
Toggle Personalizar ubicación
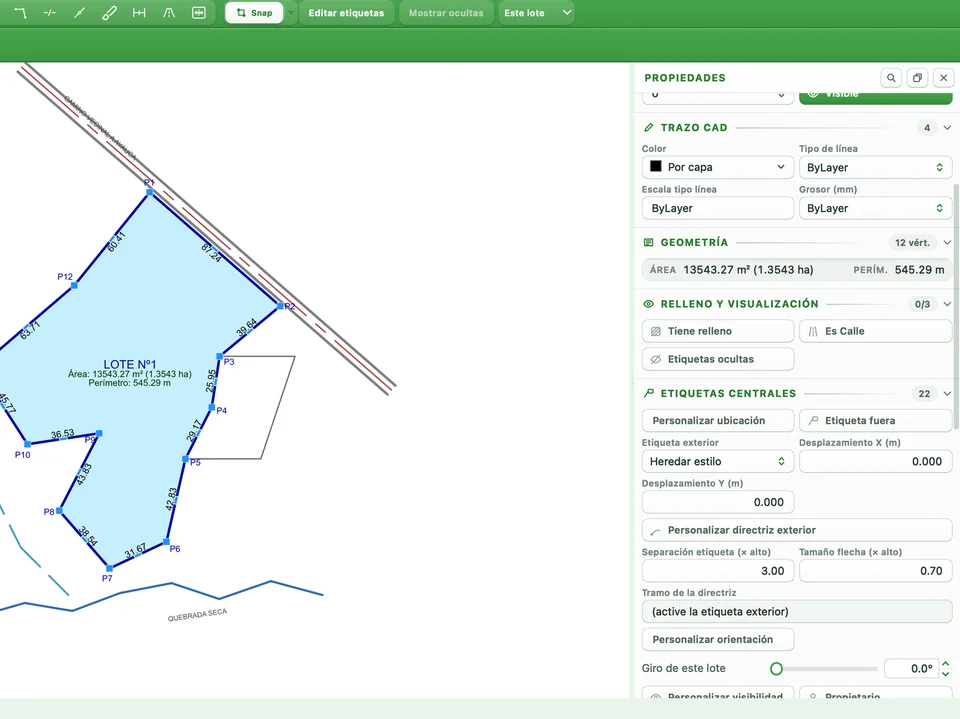(718, 421)
